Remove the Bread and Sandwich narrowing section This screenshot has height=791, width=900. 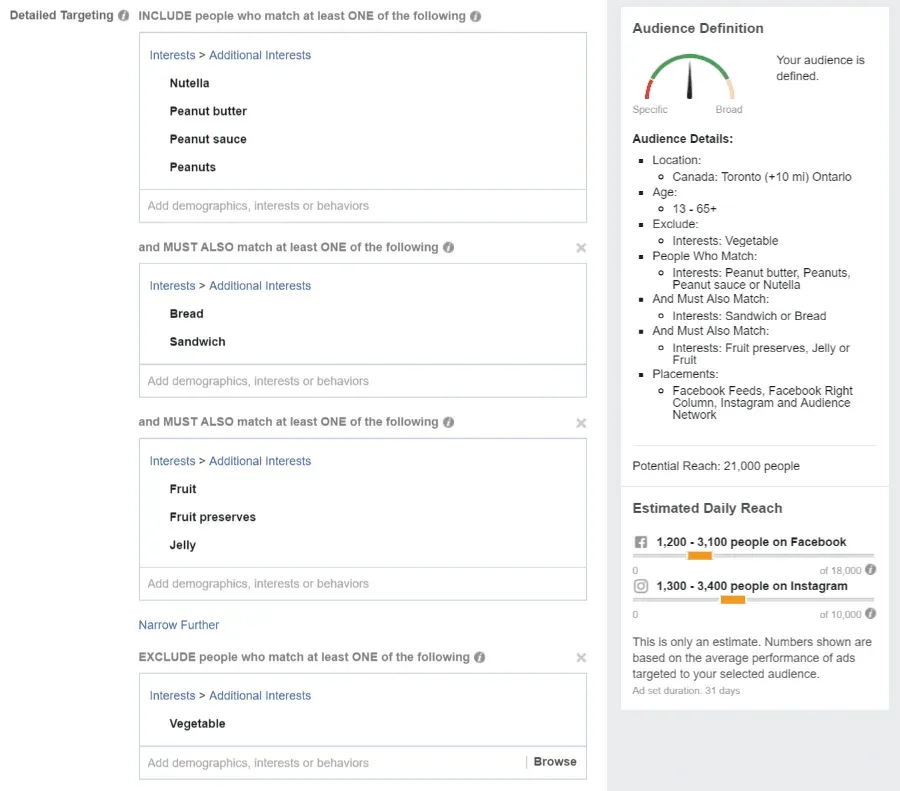[580, 248]
